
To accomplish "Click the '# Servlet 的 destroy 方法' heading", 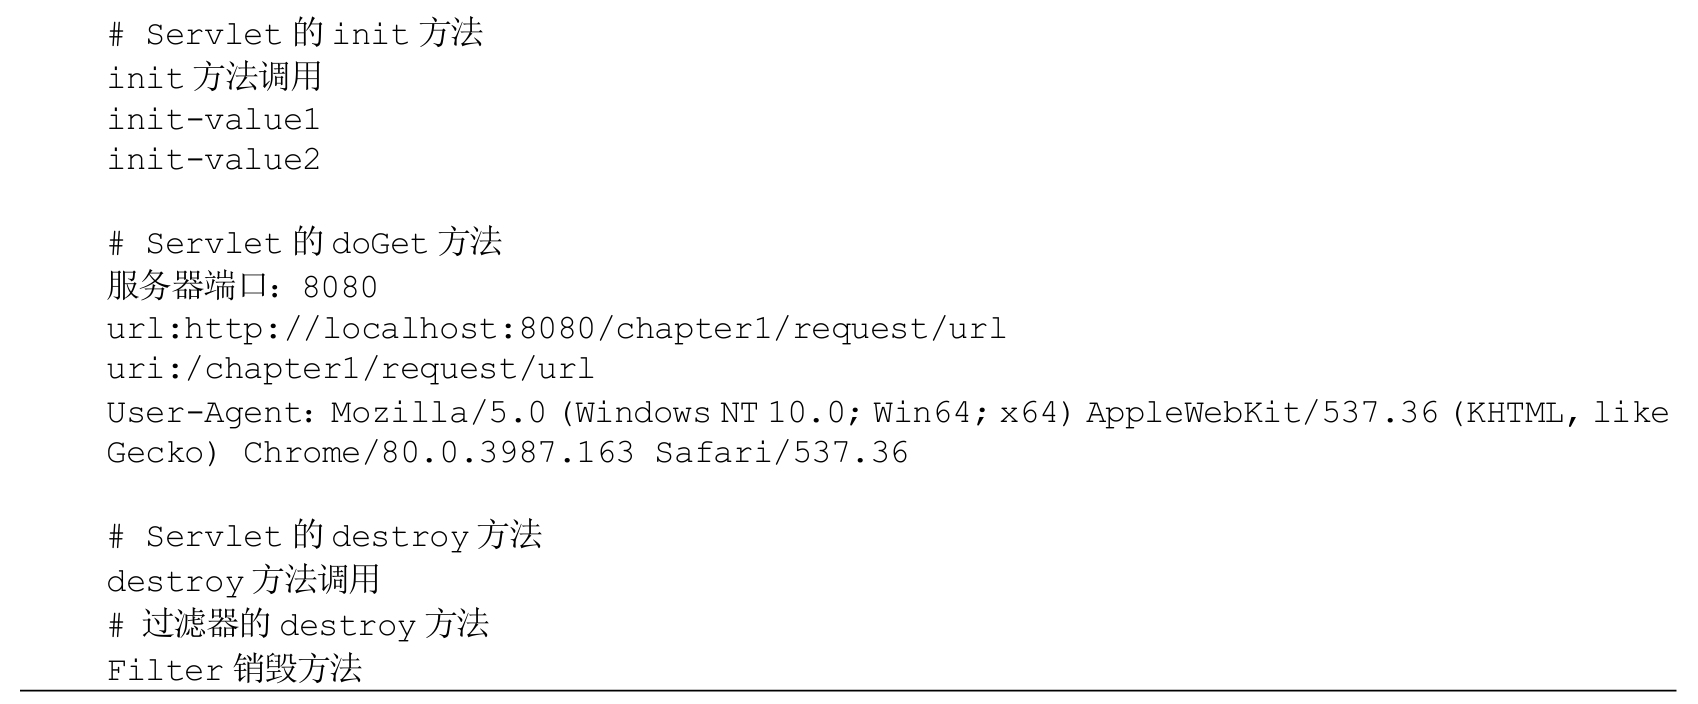I will [324, 536].
